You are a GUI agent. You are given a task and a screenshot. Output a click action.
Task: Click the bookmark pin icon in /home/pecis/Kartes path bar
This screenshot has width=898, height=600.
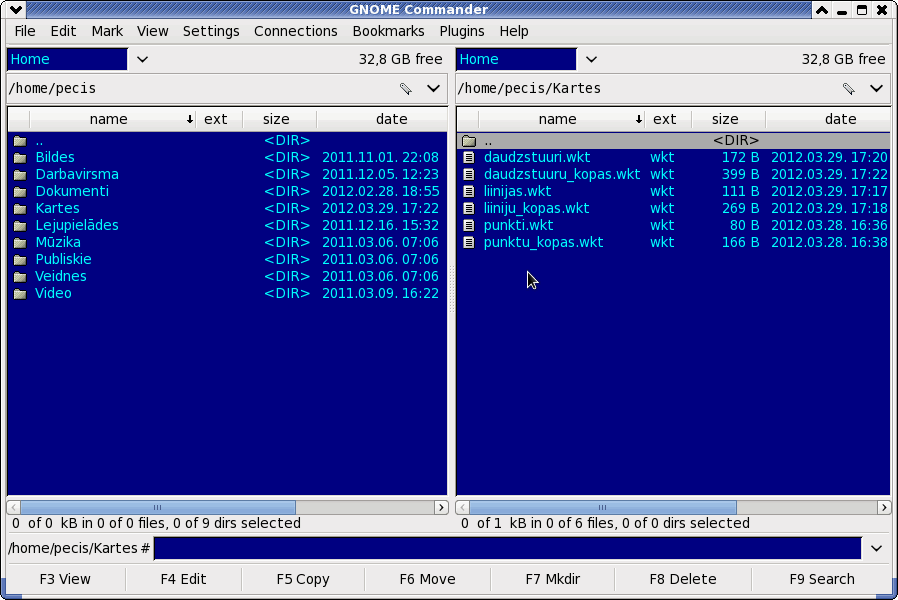coord(849,89)
